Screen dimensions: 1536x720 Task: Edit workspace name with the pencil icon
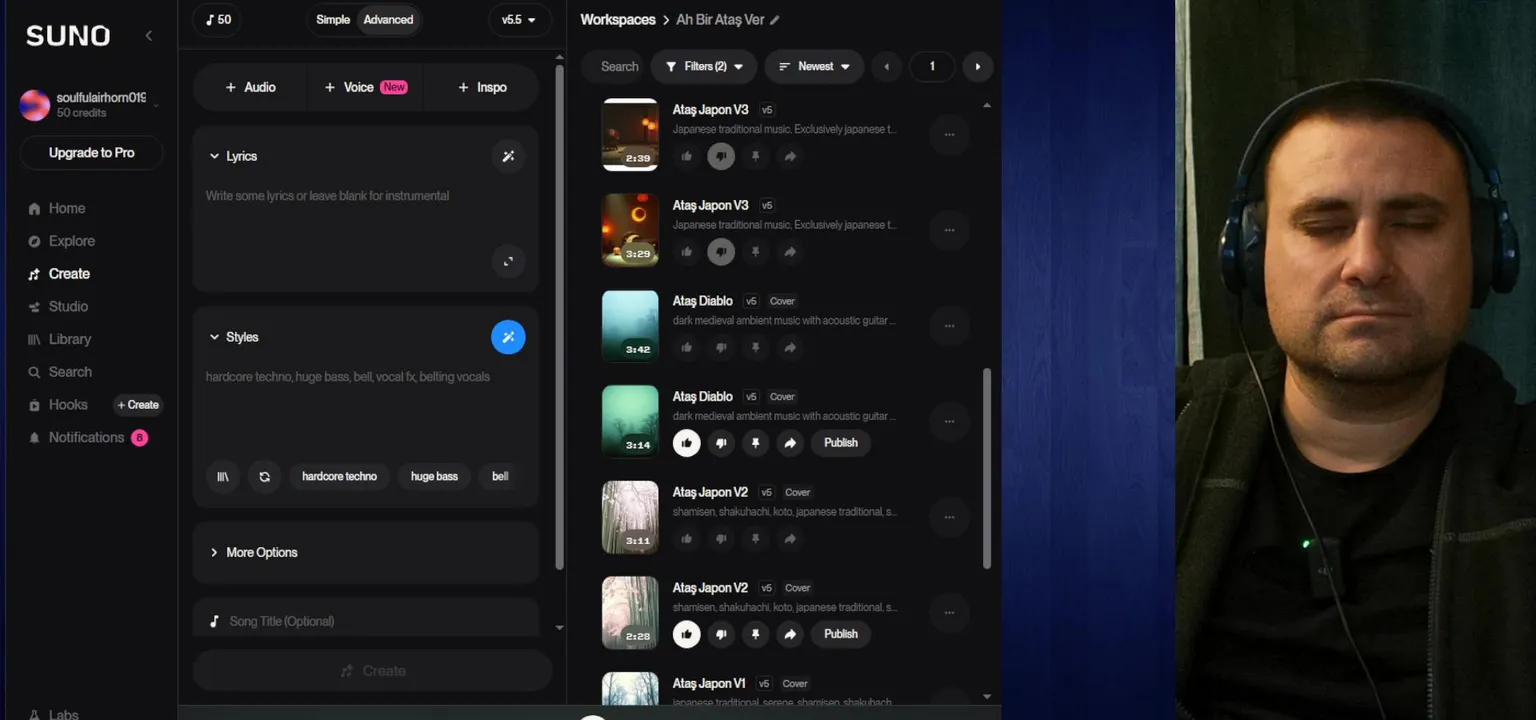775,20
